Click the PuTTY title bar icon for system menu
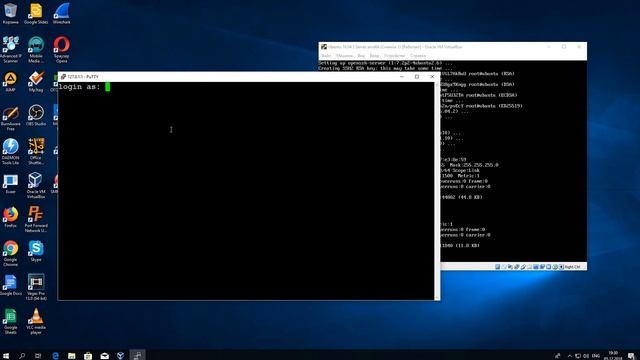Image resolution: width=640 pixels, height=360 pixels. tap(63, 76)
